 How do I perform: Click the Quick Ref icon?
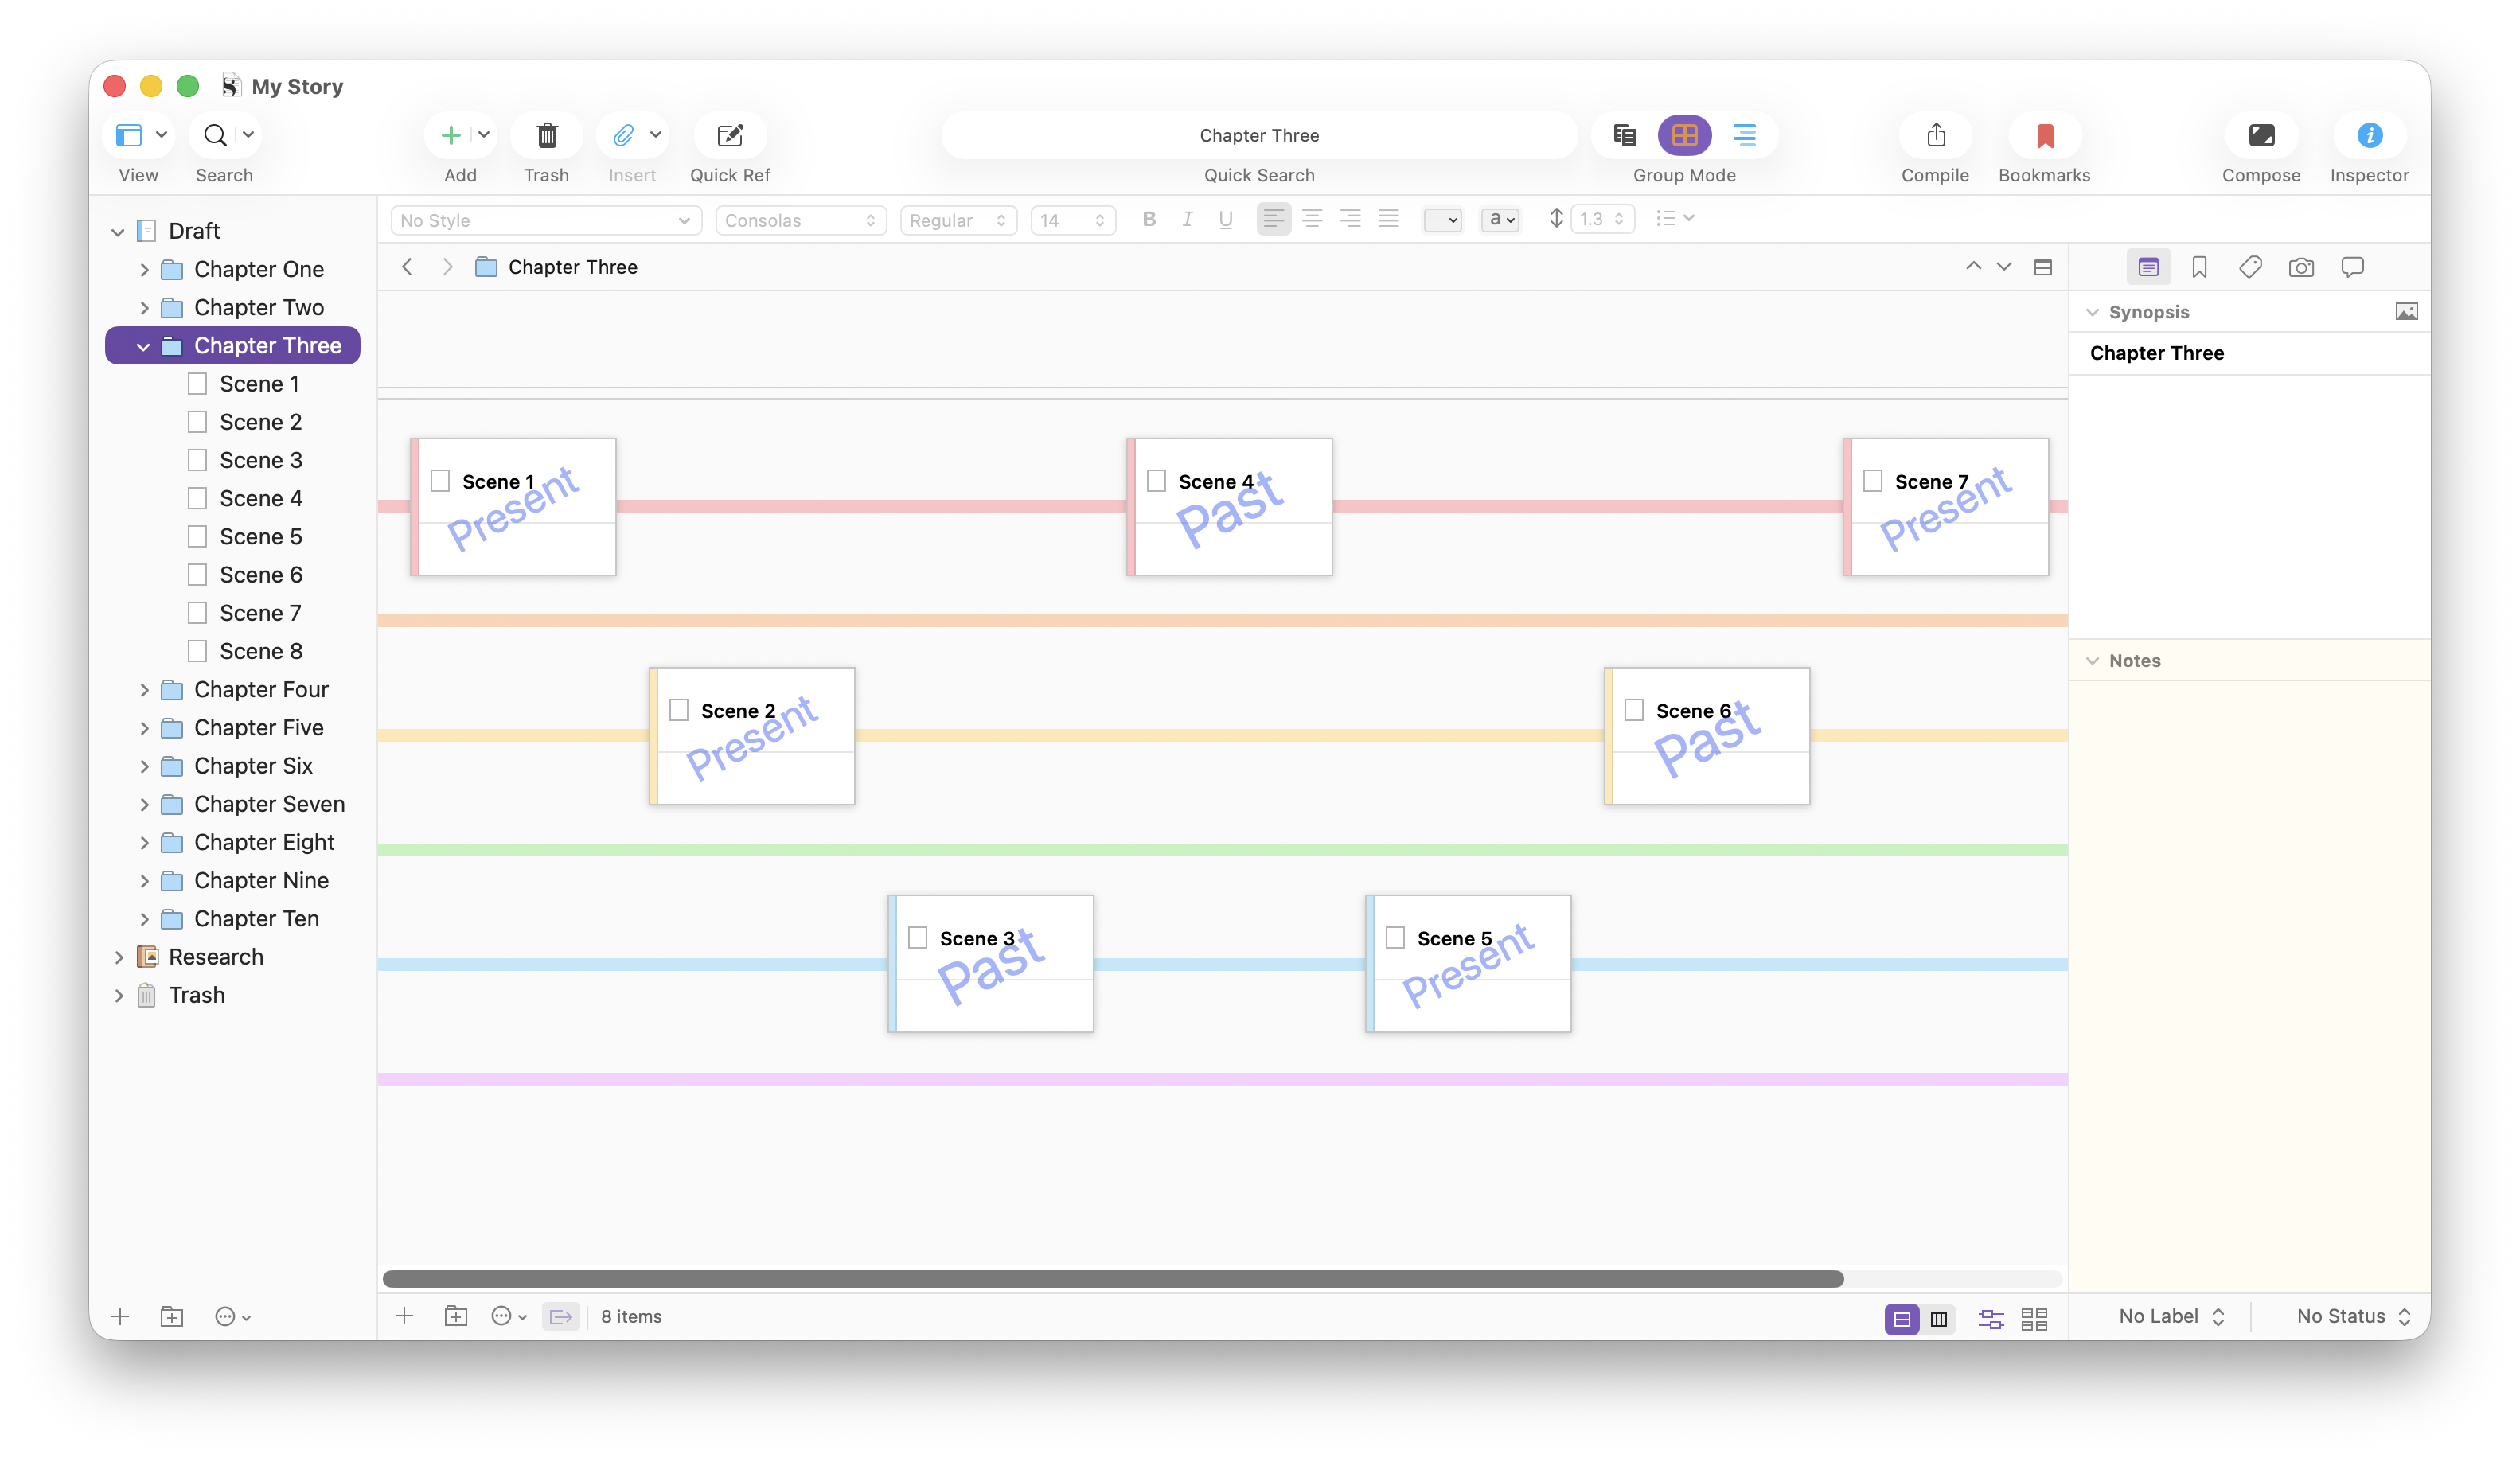coord(730,135)
